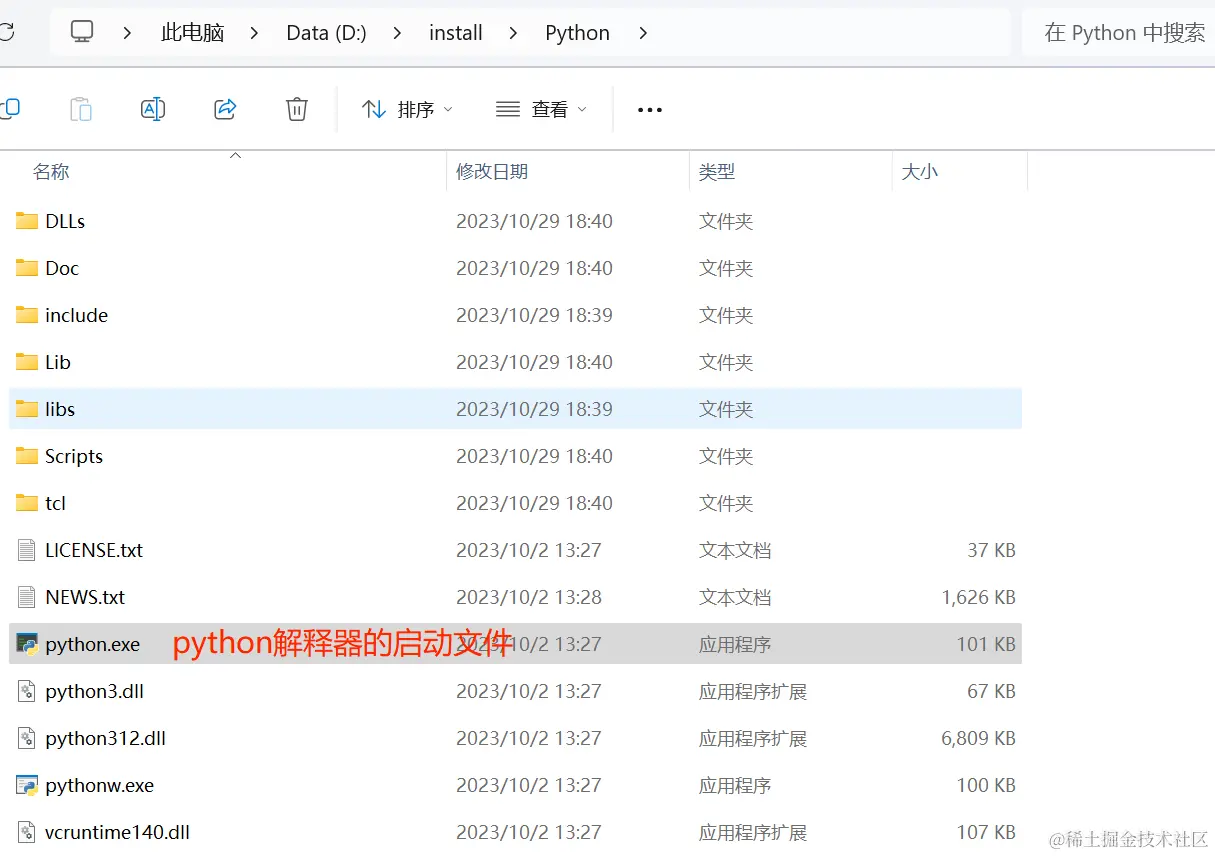Expand chevron after computer icon in address bar
Viewport: 1215px width, 856px height.
coord(127,33)
